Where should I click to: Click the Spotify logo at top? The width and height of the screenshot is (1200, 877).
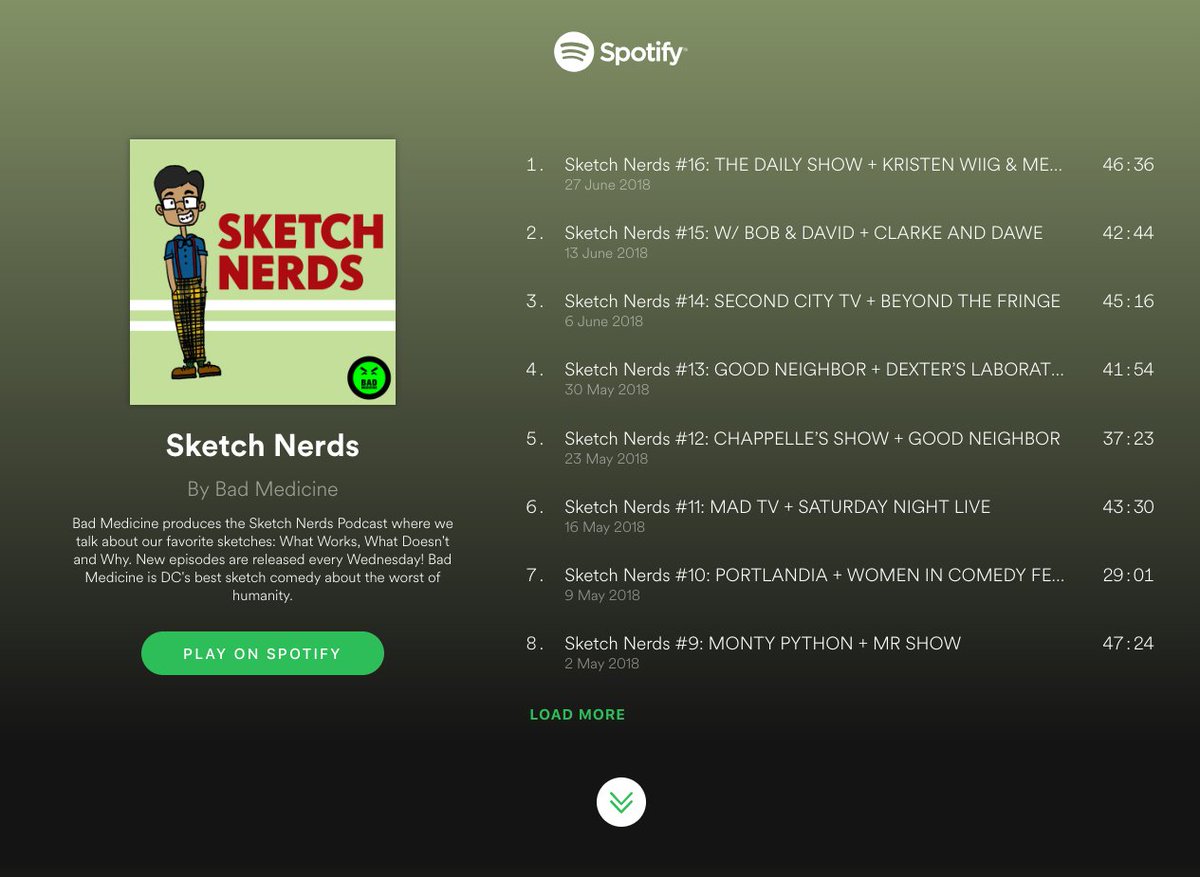pos(620,52)
